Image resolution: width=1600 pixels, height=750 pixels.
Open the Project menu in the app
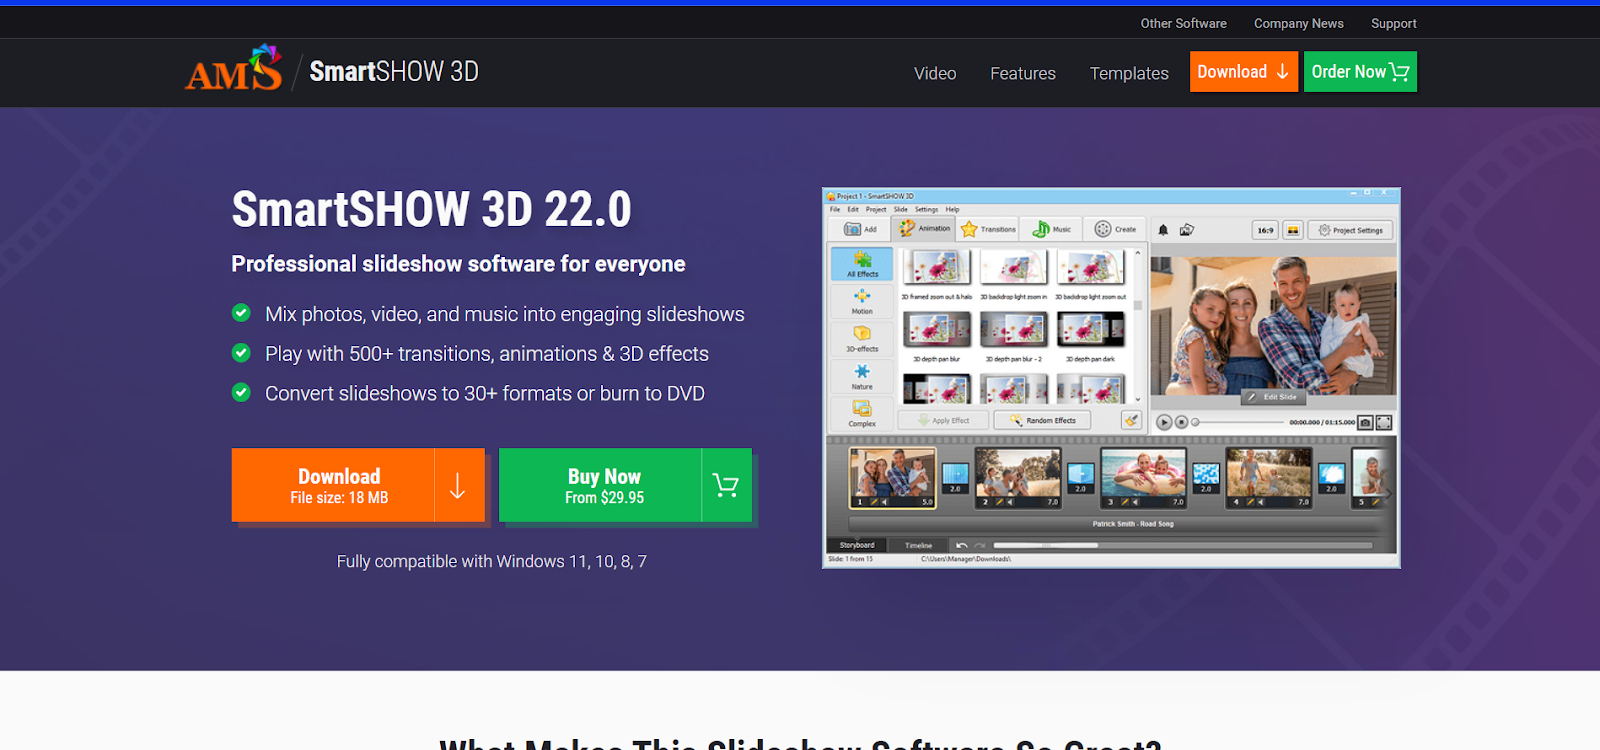coord(876,209)
